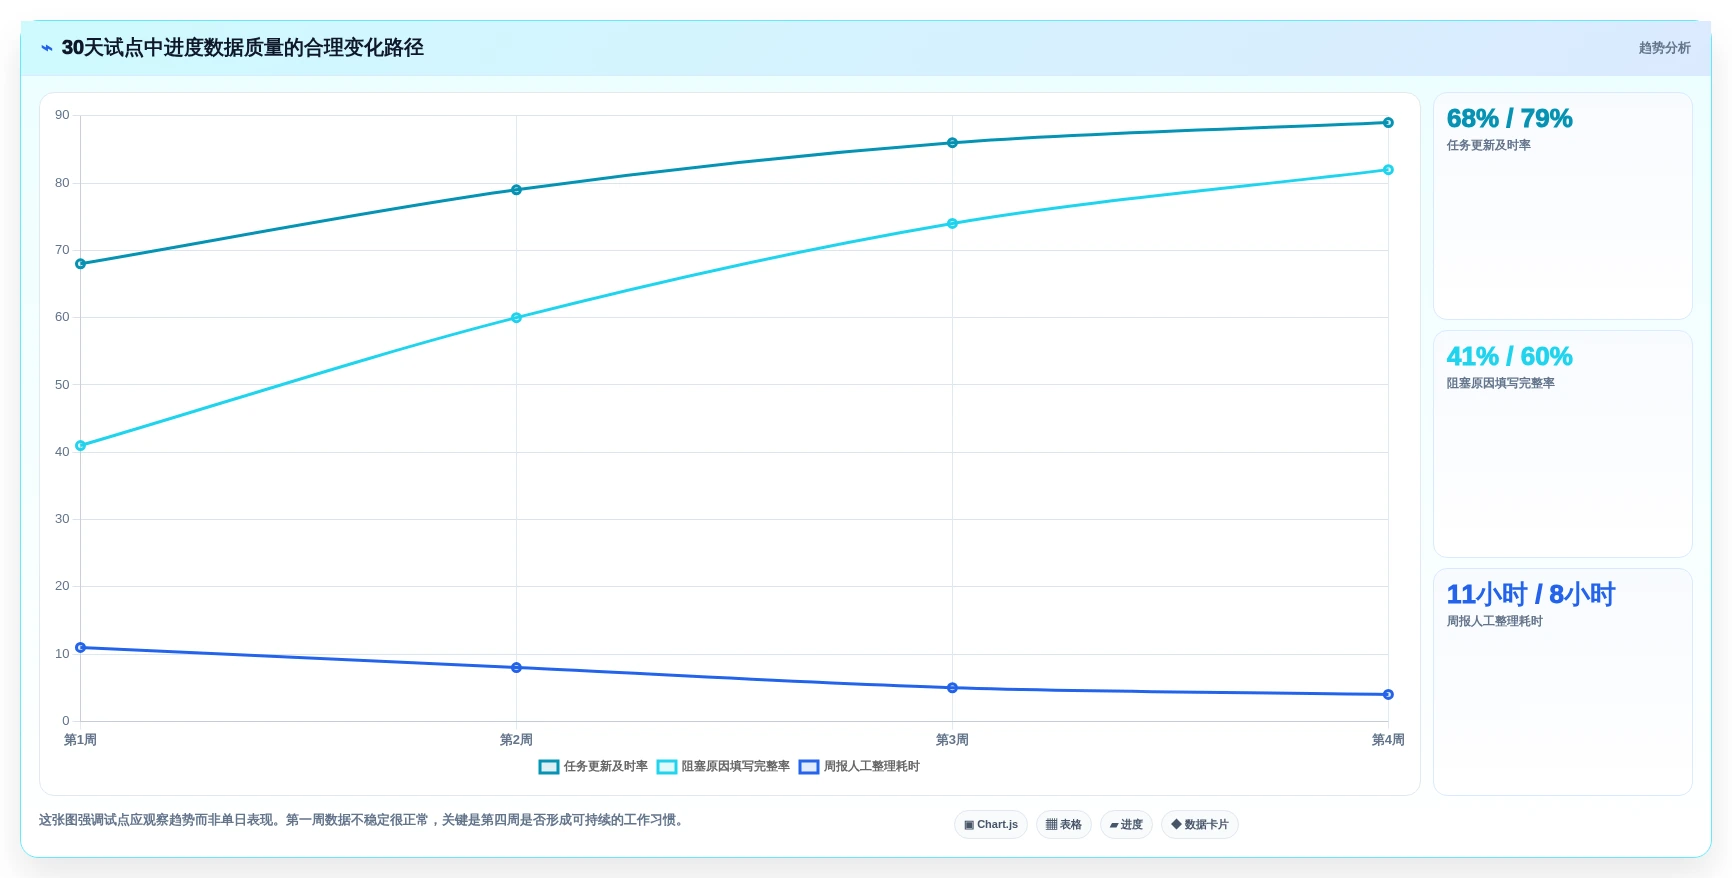This screenshot has height=878, width=1732.
Task: Click the 任务更新及时率 card caption
Action: point(1488,146)
